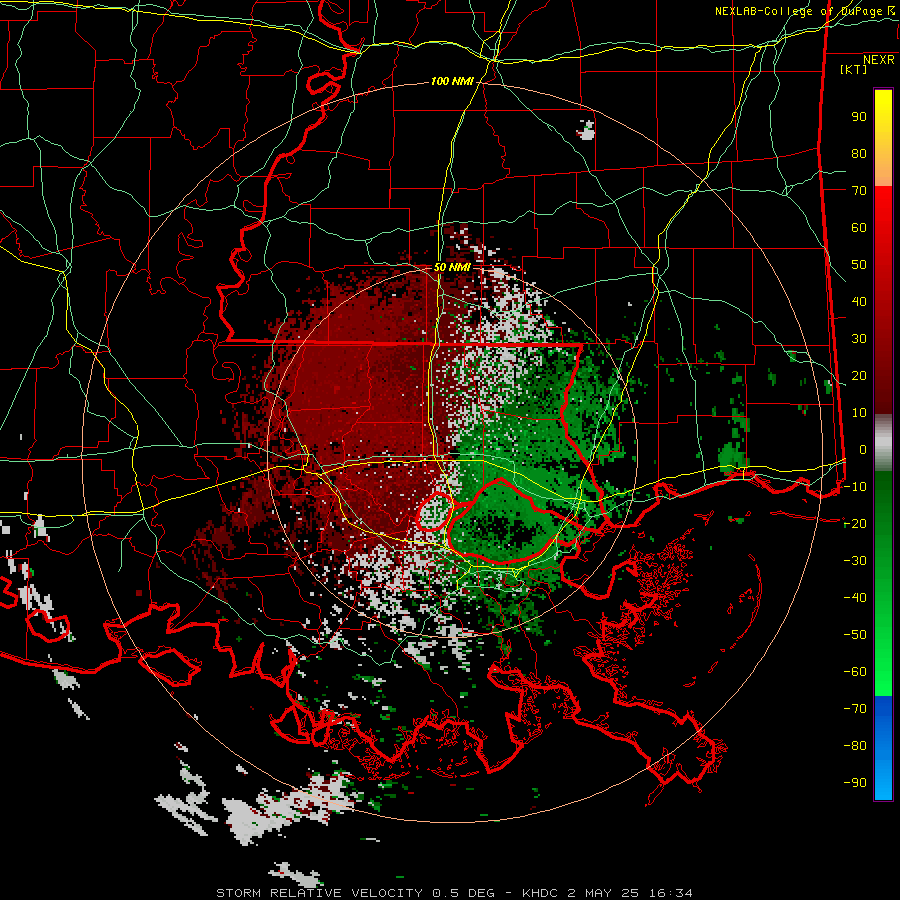Screen dimensions: 900x900
Task: Click the NEXR label above the color scale
Action: 878,60
